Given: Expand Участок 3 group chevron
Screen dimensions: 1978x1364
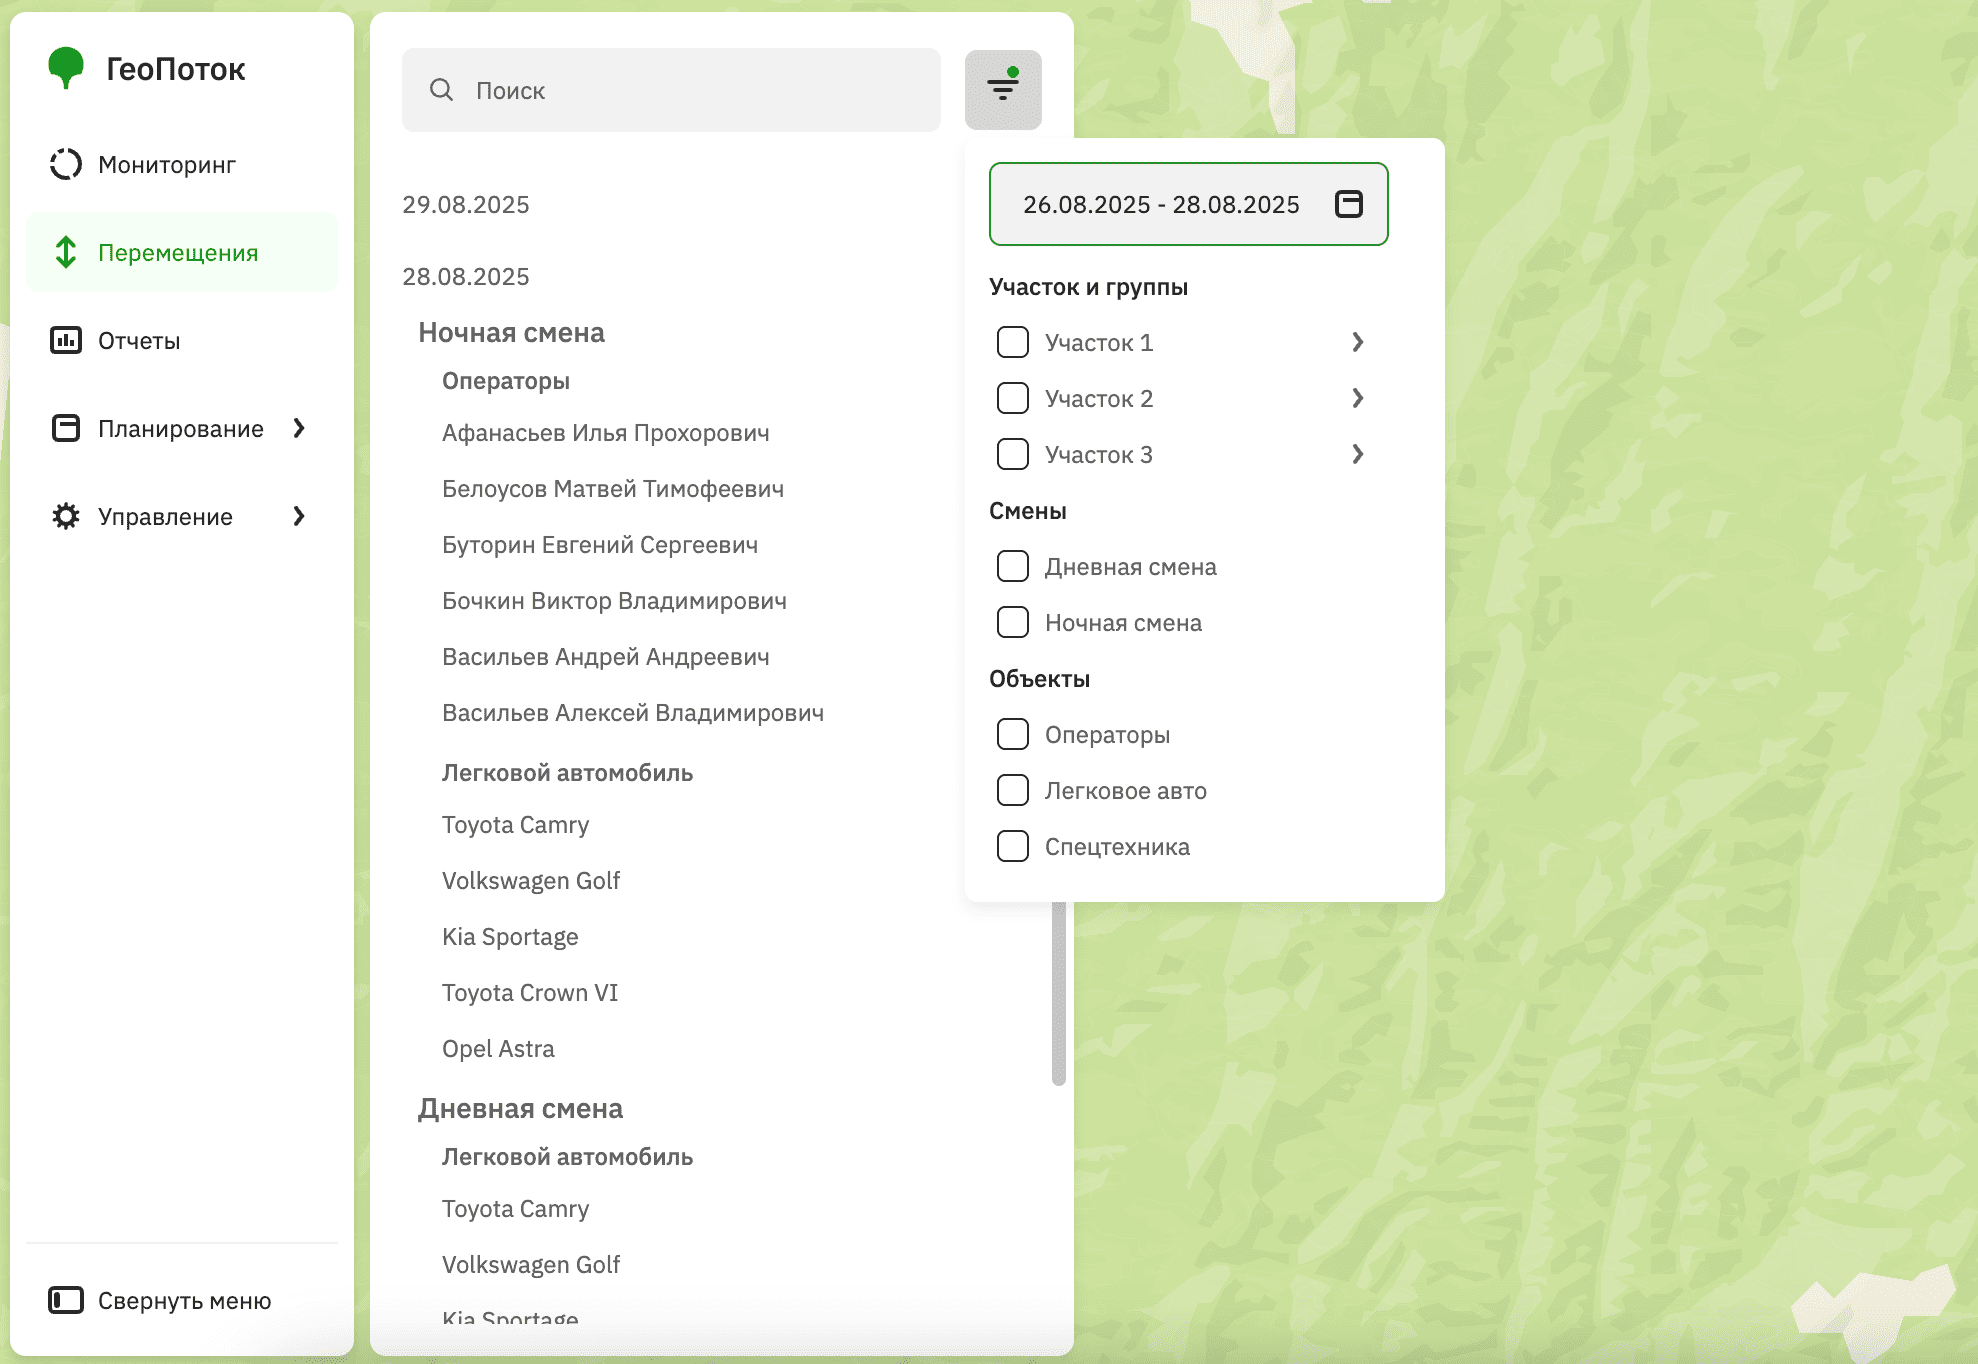Looking at the screenshot, I should point(1357,454).
